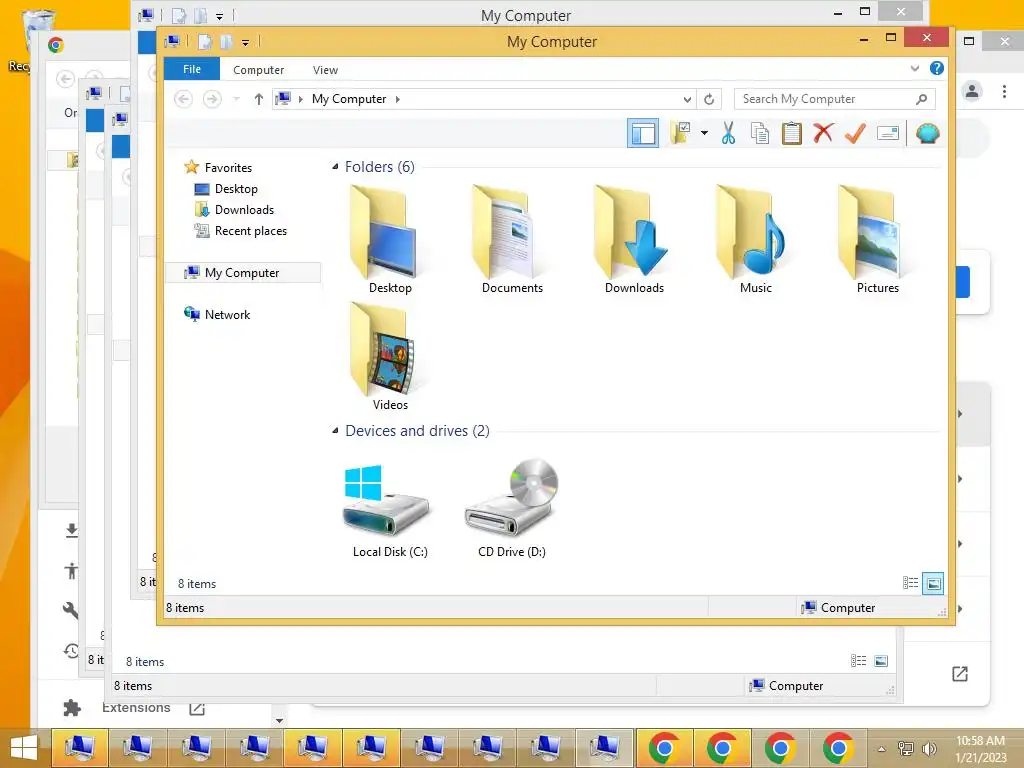
Task: Click the Paste clipboard toolbar icon
Action: [792, 133]
